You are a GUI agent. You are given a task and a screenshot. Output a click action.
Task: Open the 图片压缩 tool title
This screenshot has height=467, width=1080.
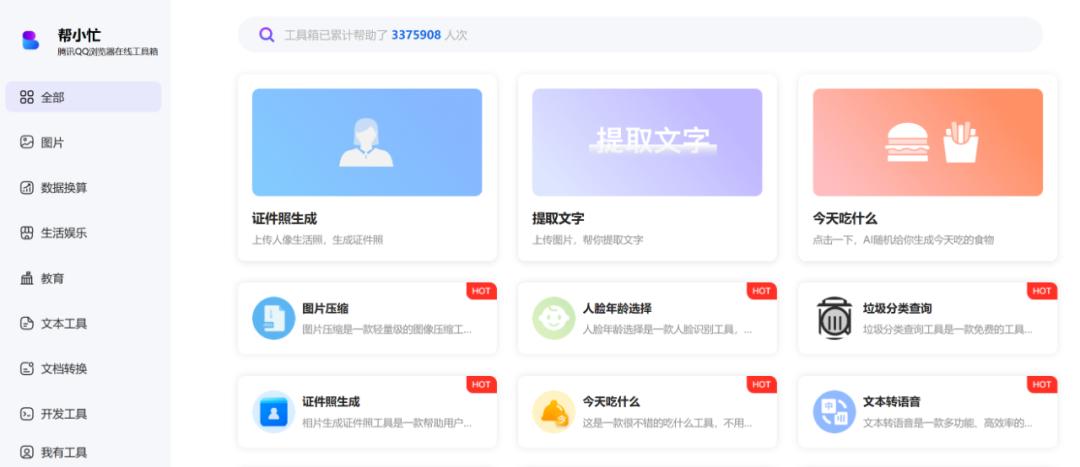point(325,308)
